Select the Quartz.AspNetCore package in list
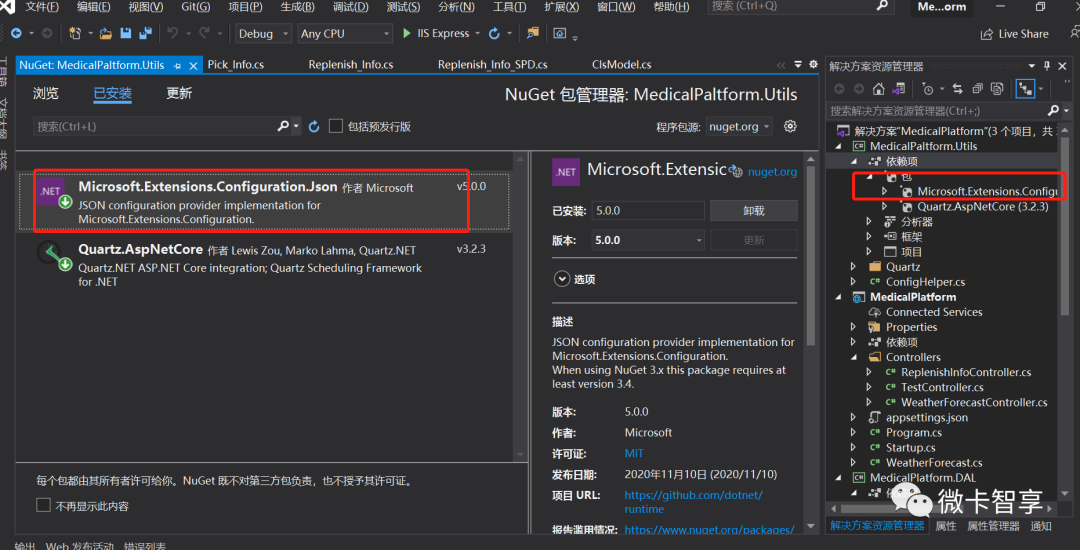Image resolution: width=1080 pixels, height=550 pixels. pyautogui.click(x=264, y=264)
